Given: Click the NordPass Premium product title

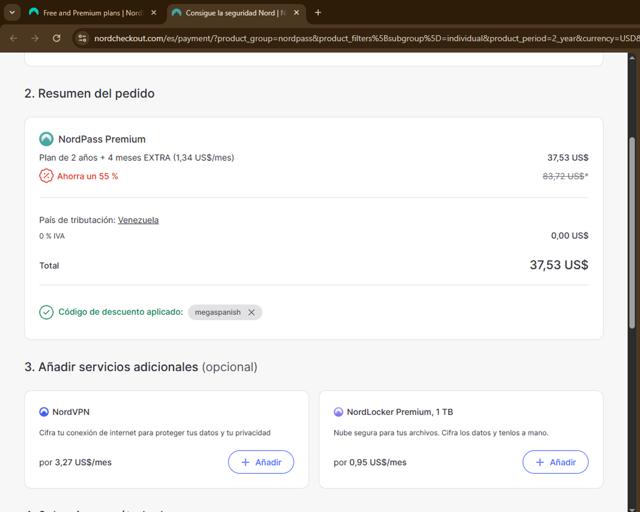Looking at the screenshot, I should [102, 139].
